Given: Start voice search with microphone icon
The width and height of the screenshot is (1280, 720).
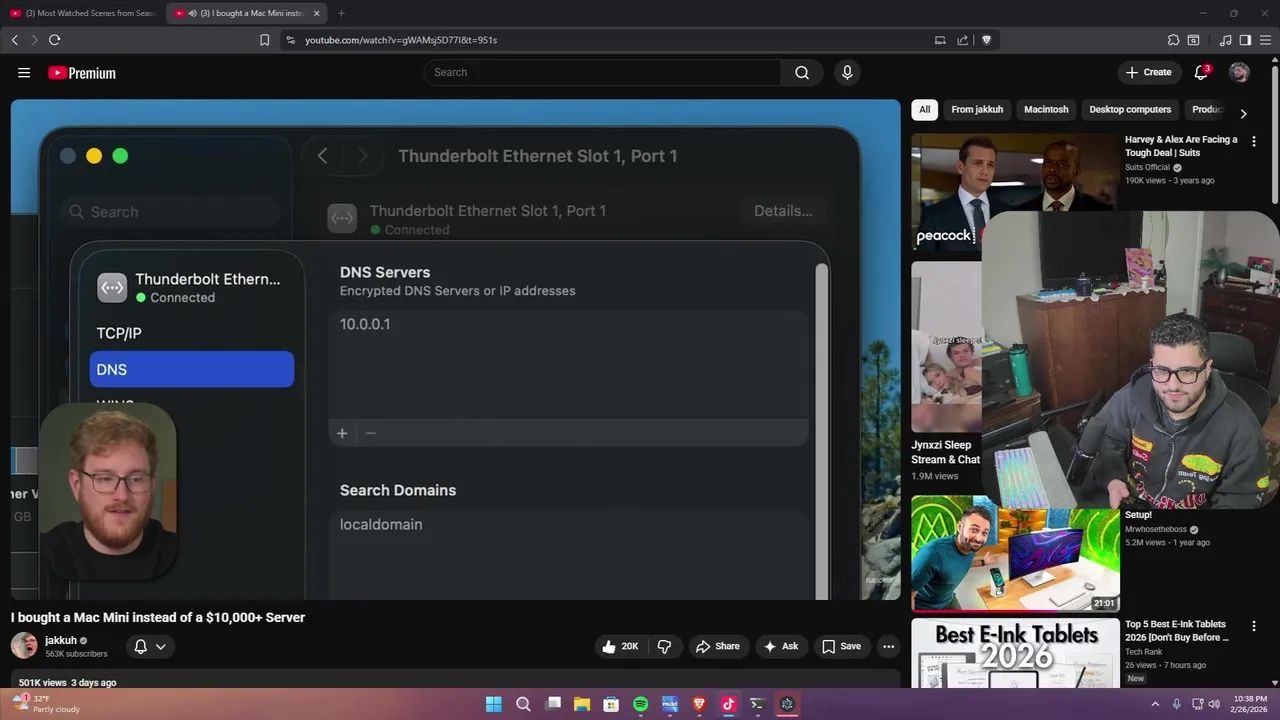Looking at the screenshot, I should 847,73.
